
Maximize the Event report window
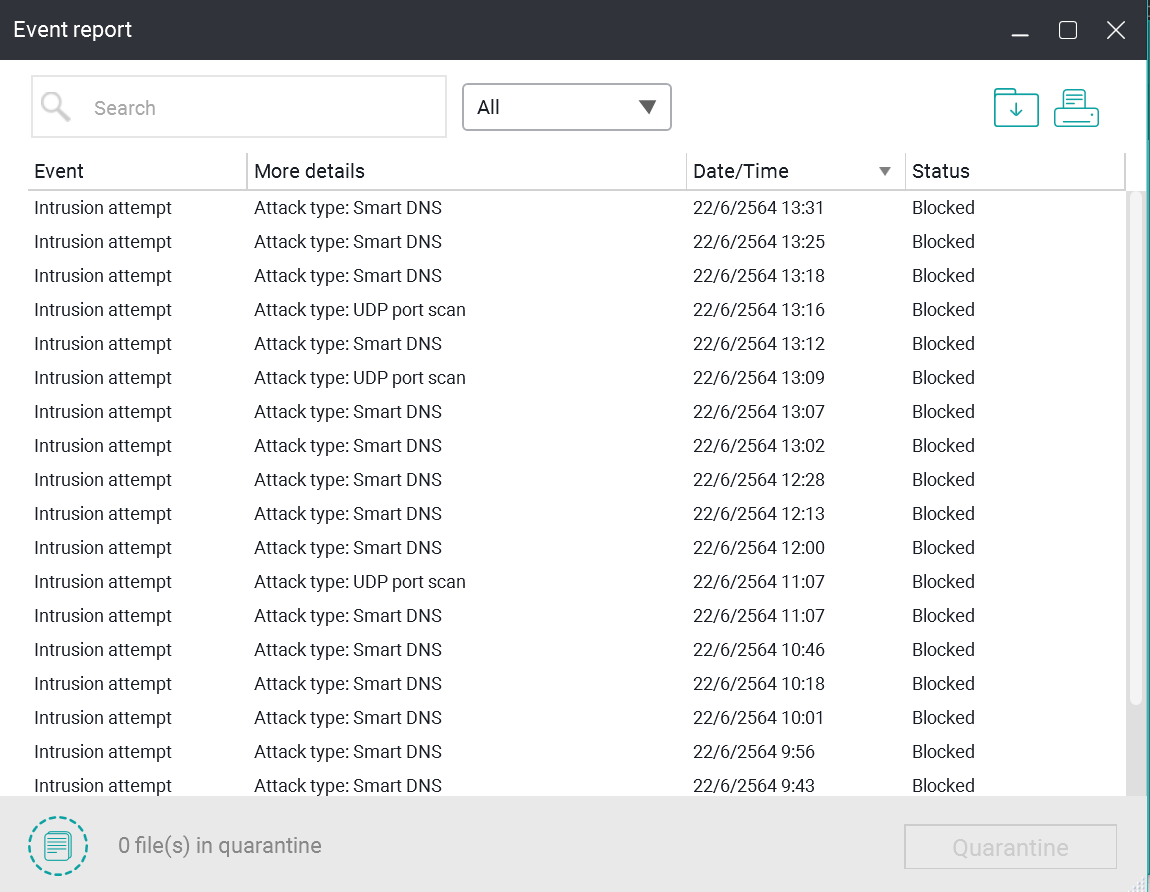[1068, 30]
